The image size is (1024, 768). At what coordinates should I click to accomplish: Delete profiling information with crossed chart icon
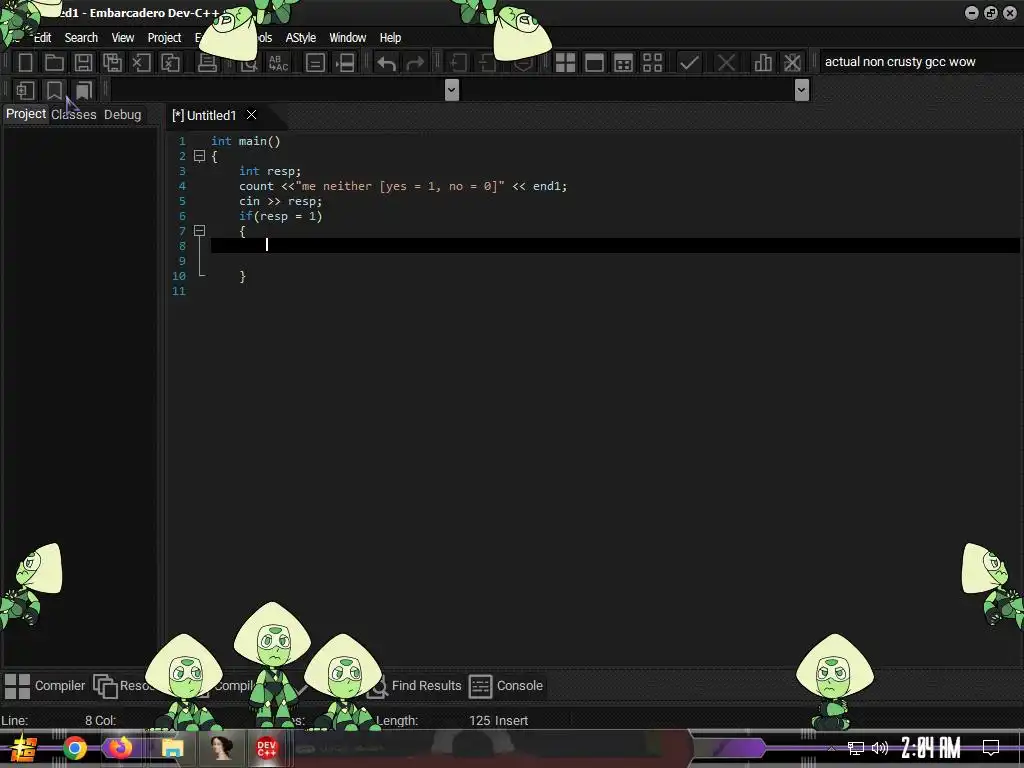(x=792, y=63)
